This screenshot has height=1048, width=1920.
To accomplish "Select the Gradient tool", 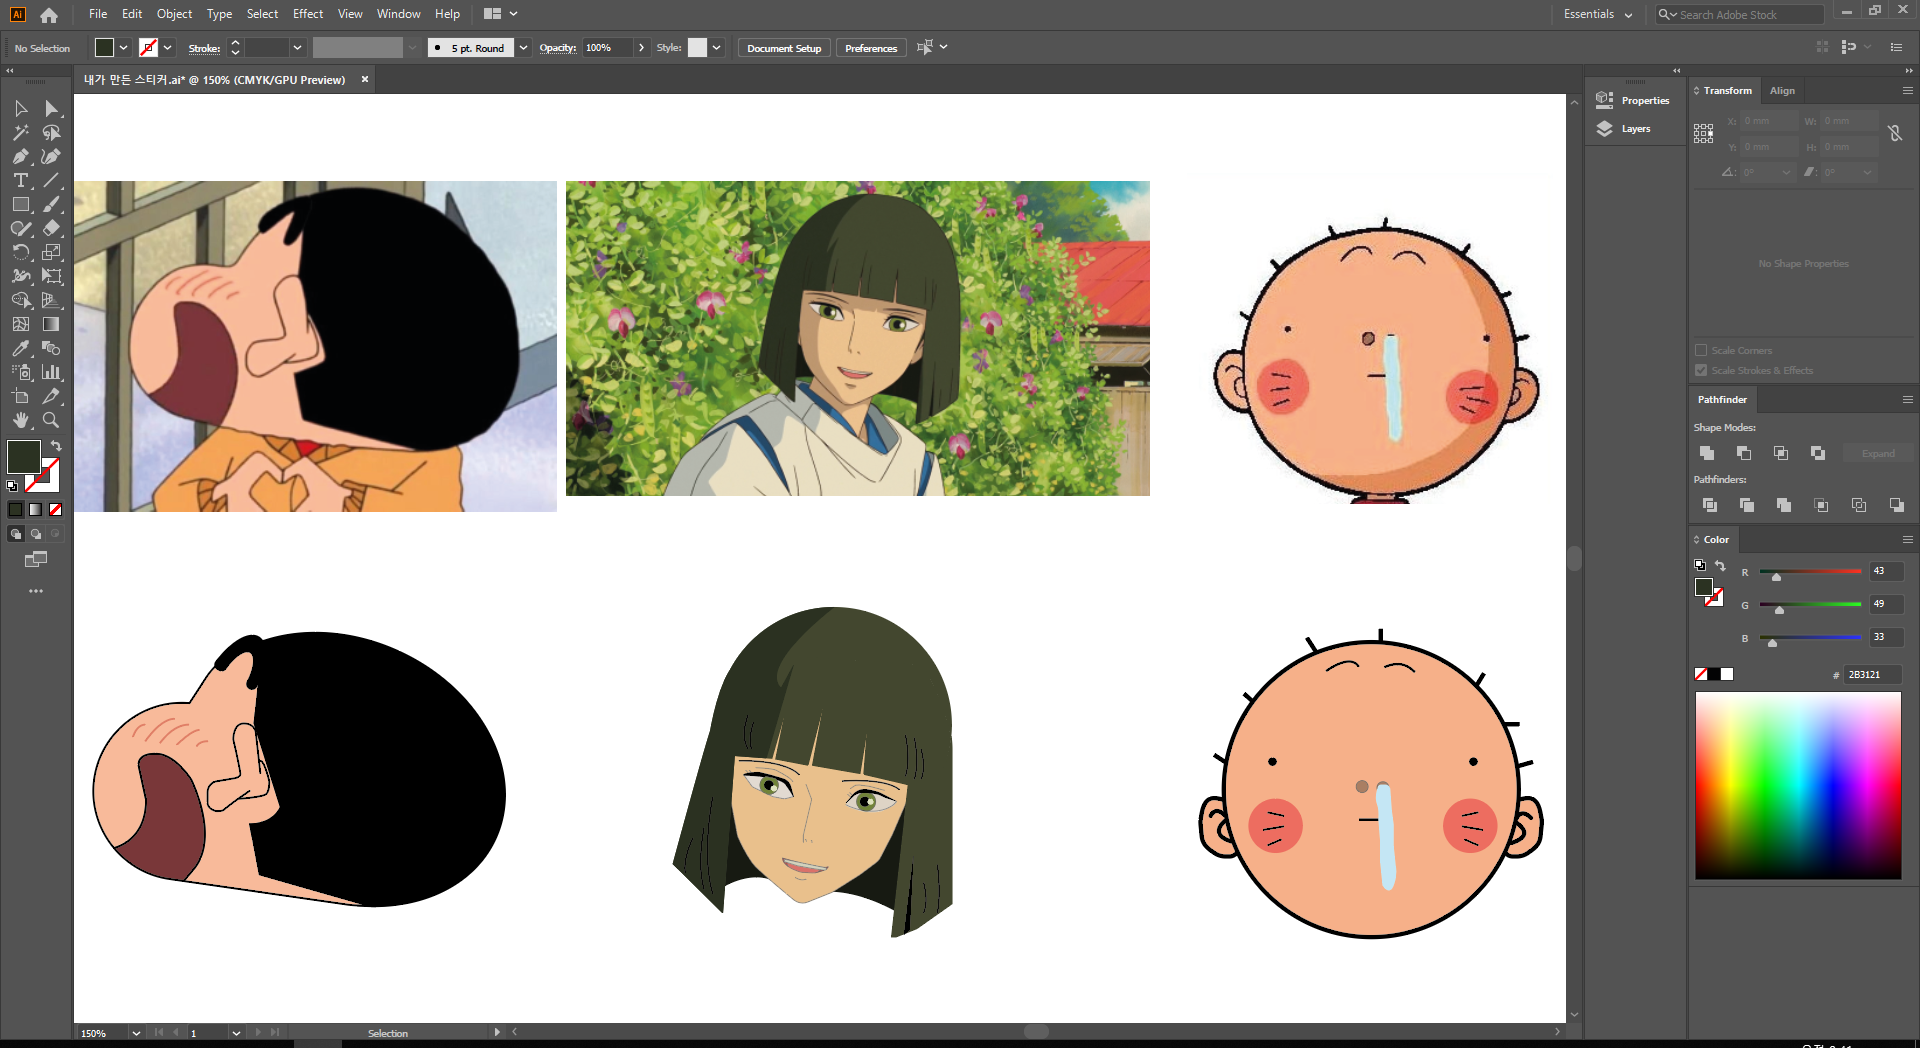I will (51, 324).
